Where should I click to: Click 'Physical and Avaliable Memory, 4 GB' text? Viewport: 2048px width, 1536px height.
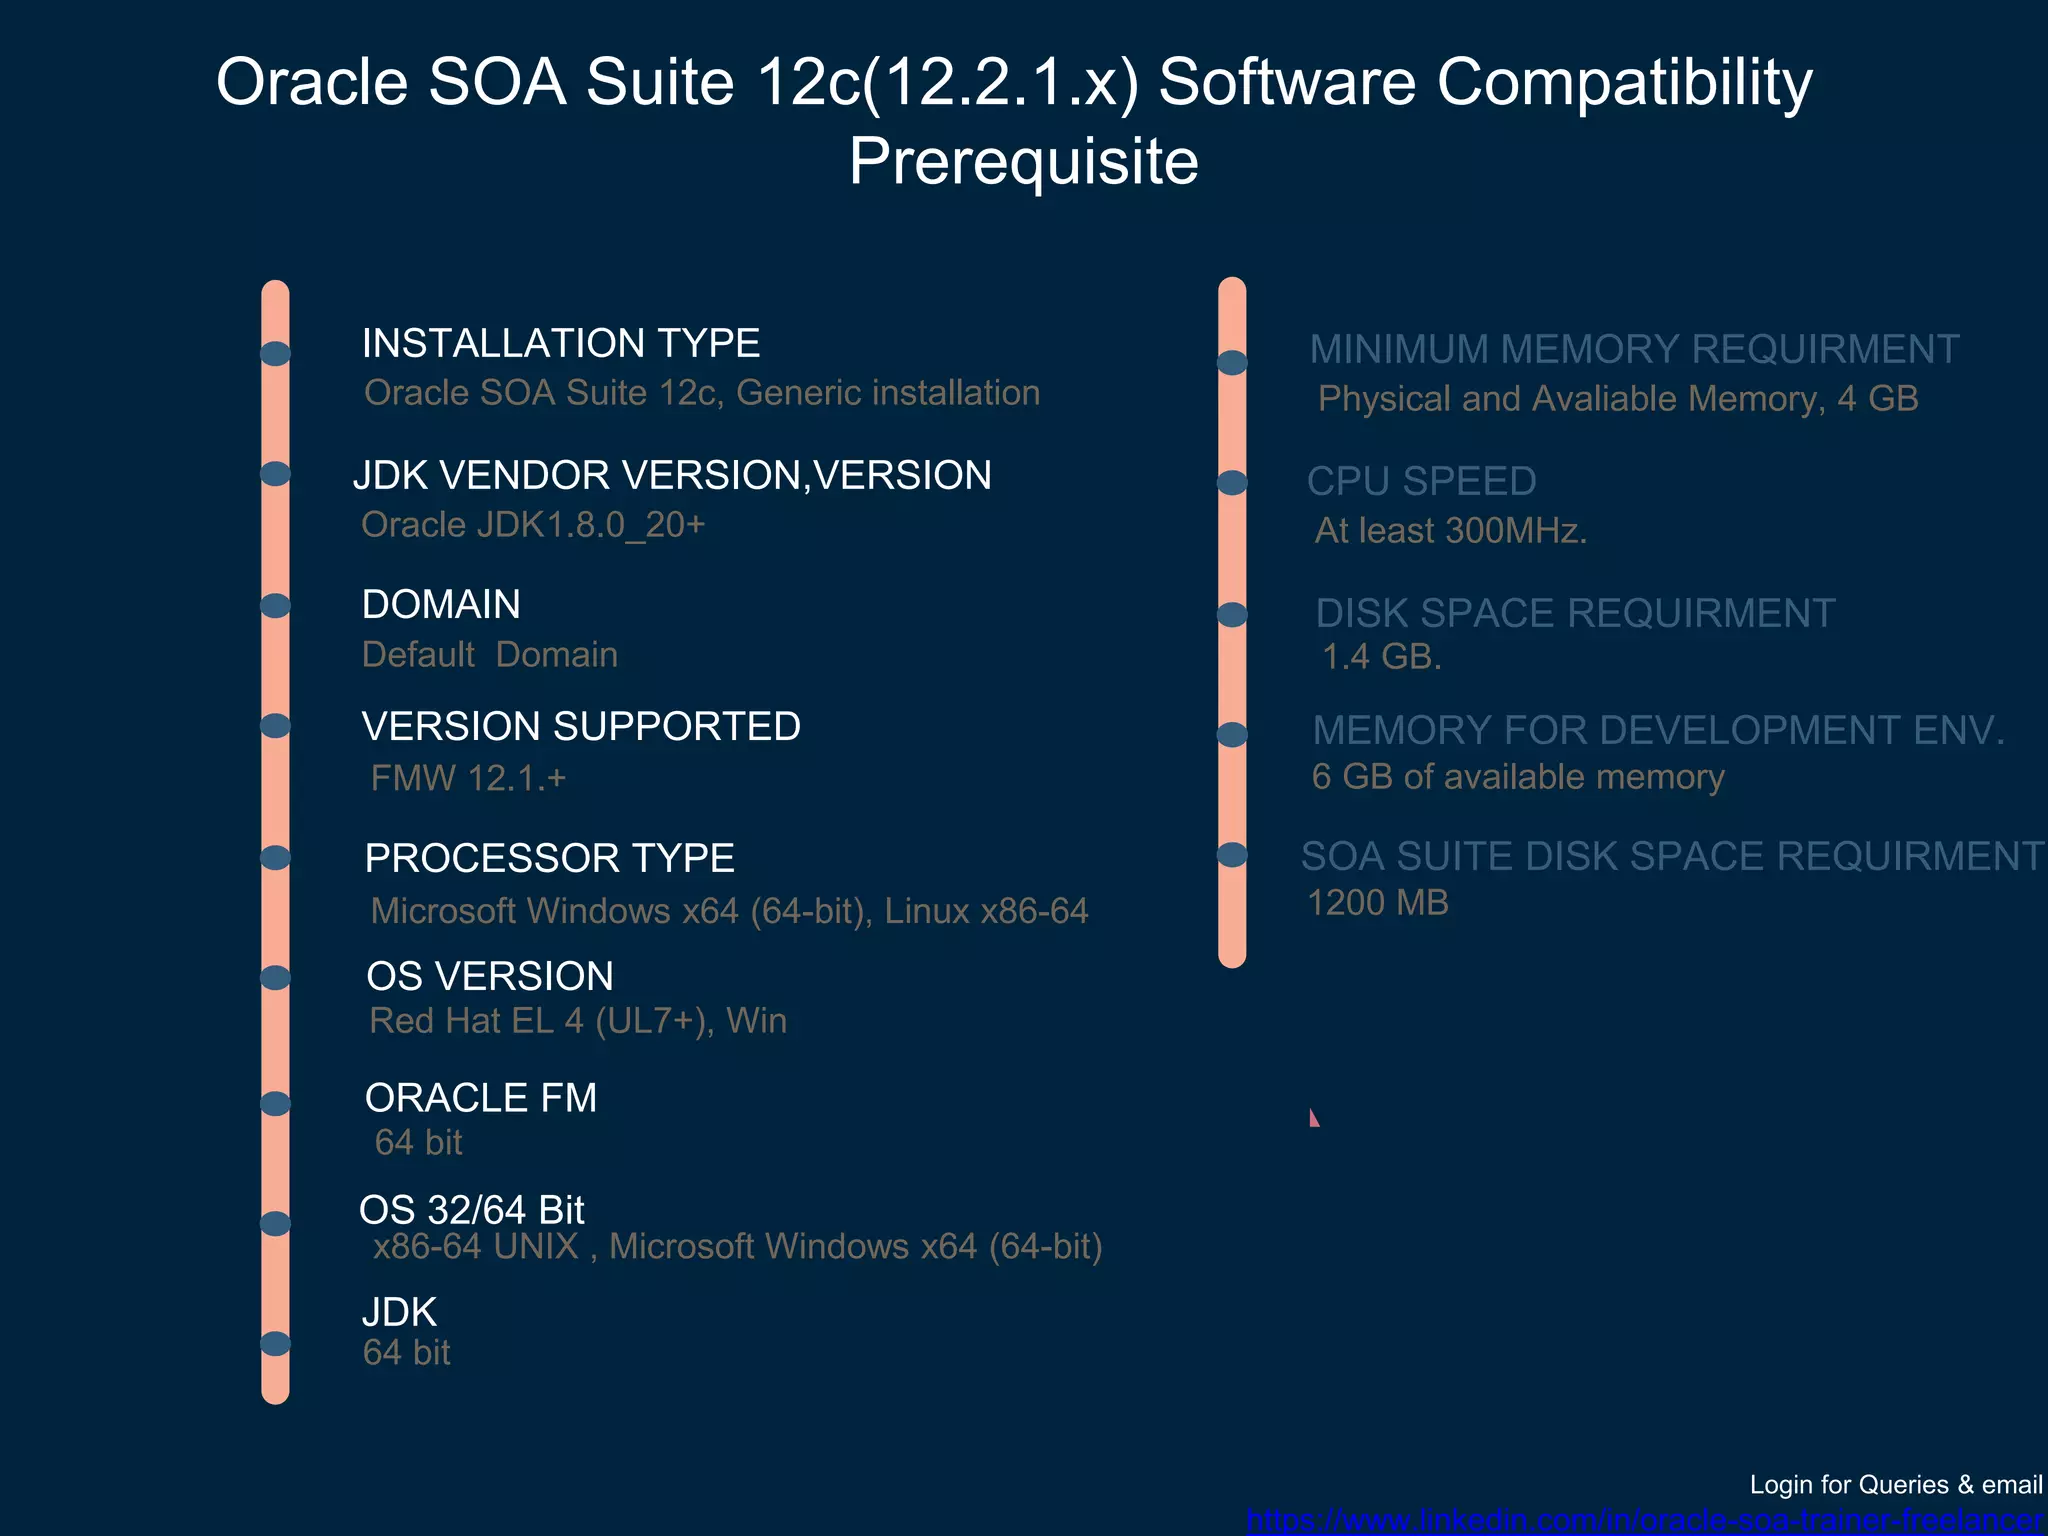click(1618, 399)
